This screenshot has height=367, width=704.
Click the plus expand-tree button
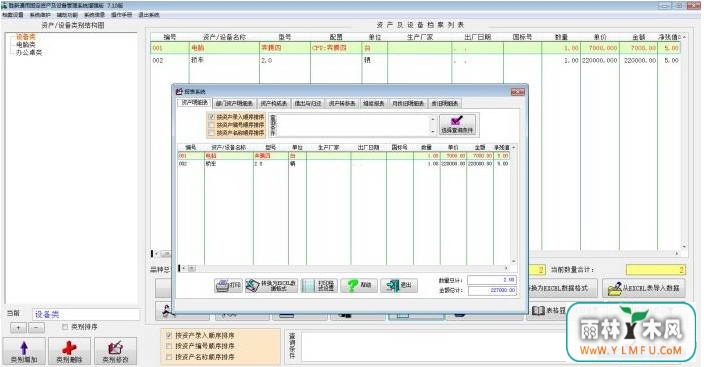18,327
